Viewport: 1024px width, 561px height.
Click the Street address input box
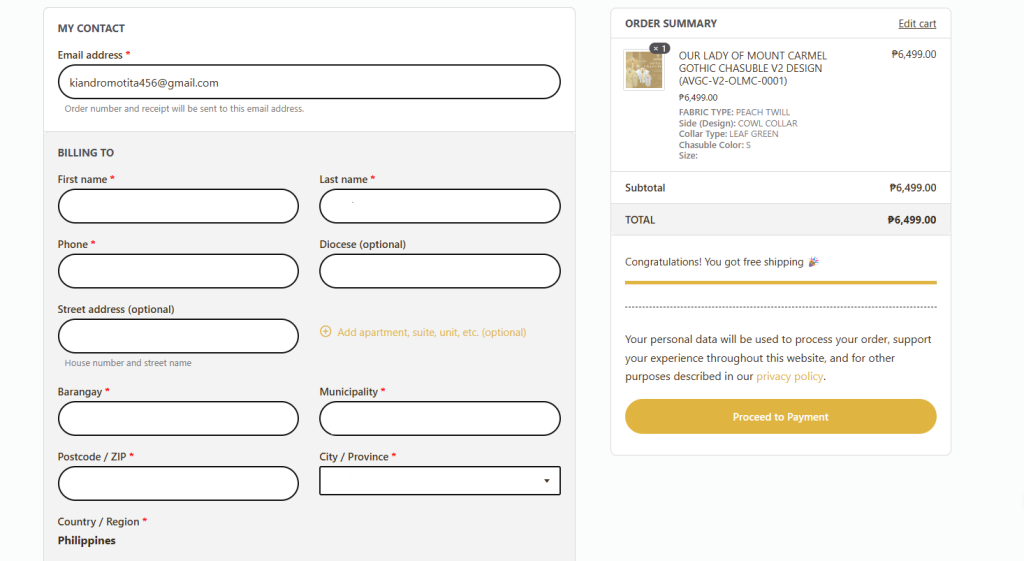pos(178,336)
